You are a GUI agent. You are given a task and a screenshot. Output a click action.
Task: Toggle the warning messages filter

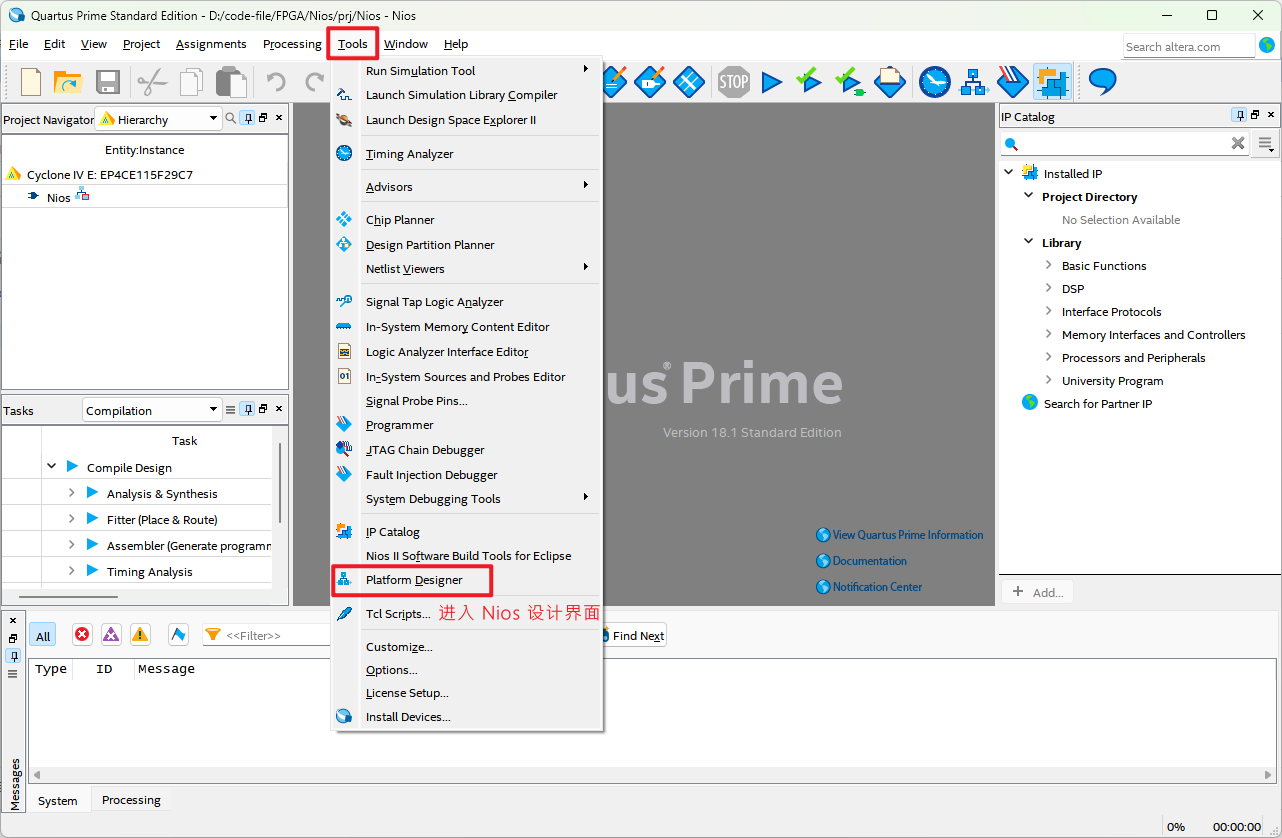click(140, 634)
